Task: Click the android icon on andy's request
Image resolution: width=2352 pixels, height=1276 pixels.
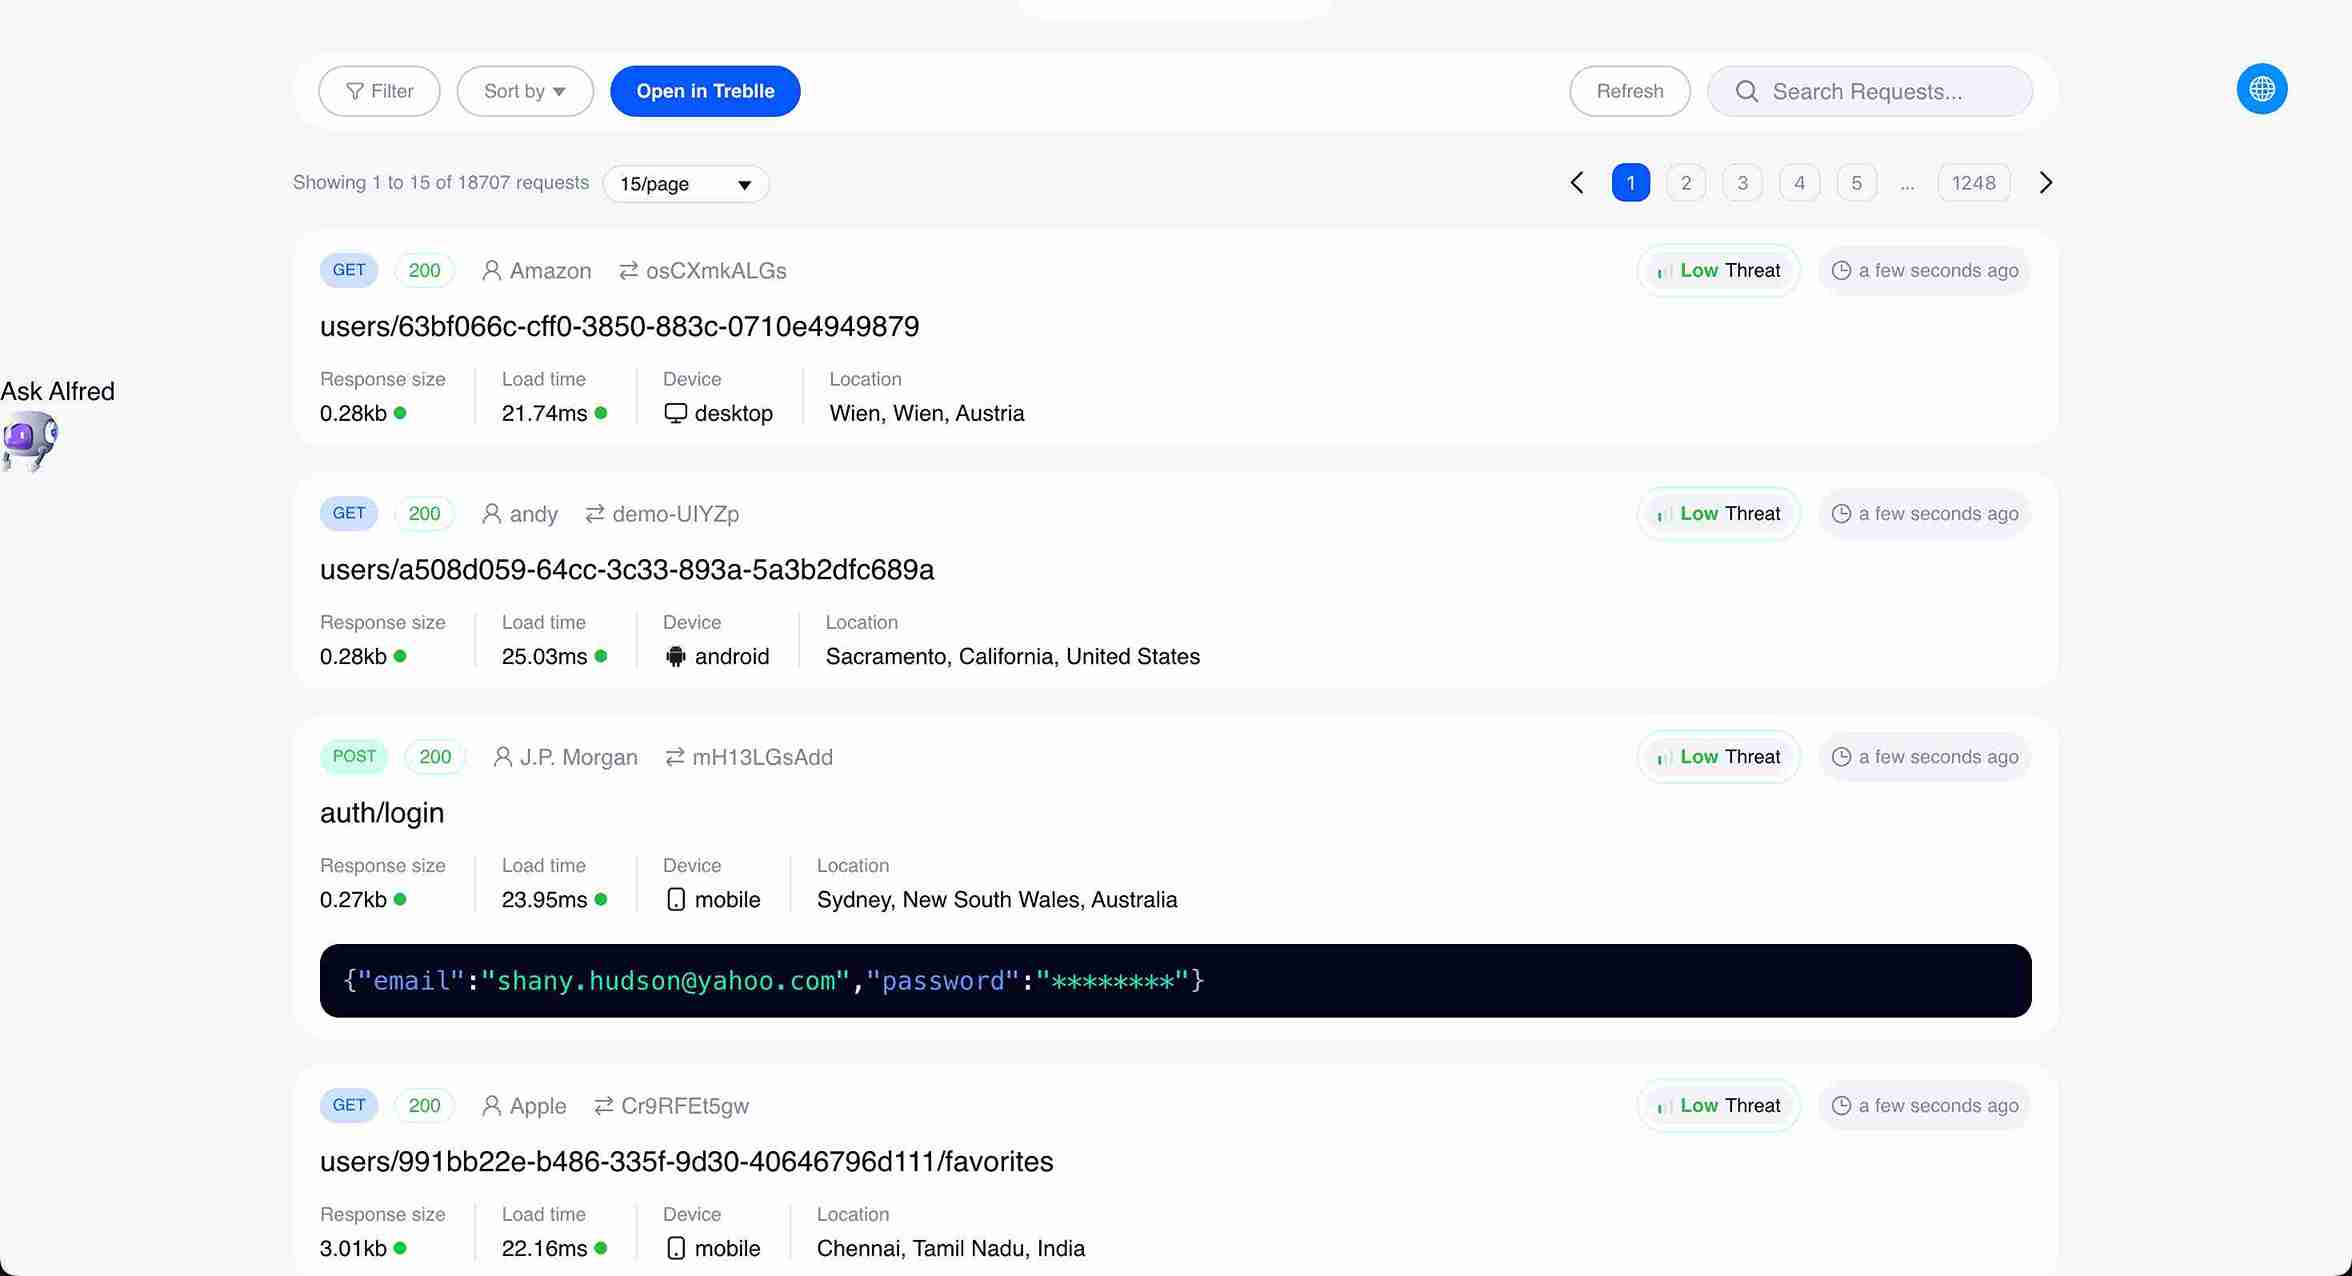Action: click(x=676, y=656)
